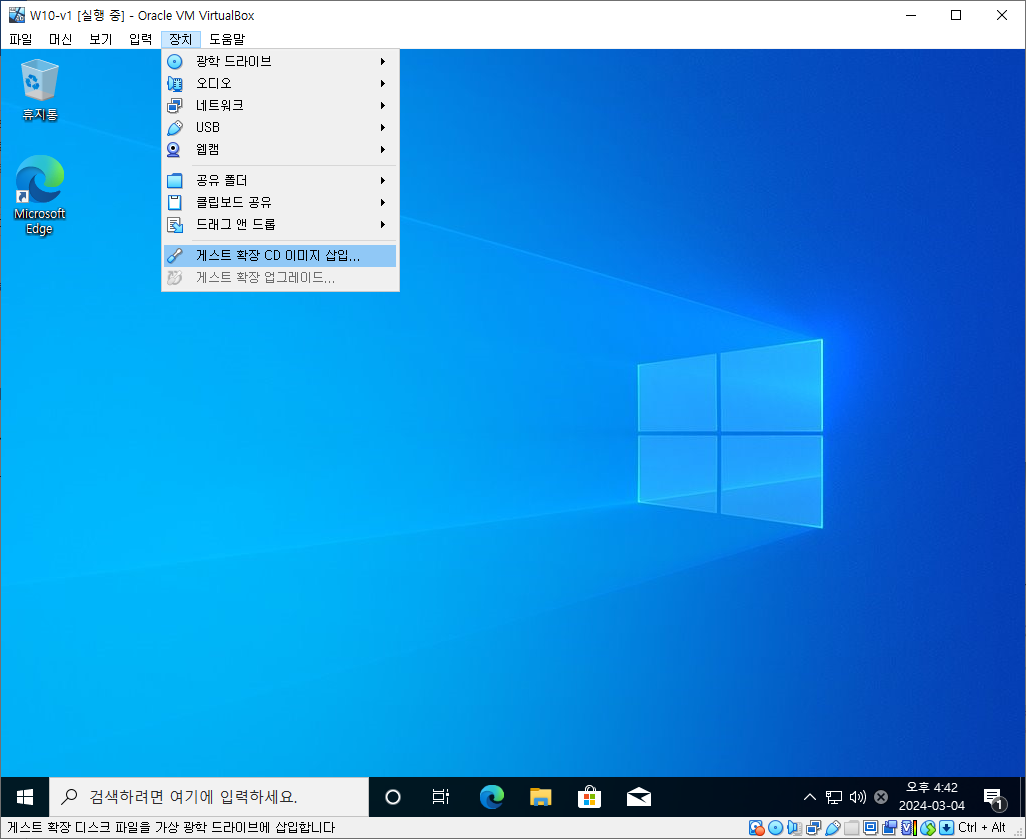The image size is (1026, 839).
Task: Click the drag and drop icon in menu
Action: [x=175, y=224]
